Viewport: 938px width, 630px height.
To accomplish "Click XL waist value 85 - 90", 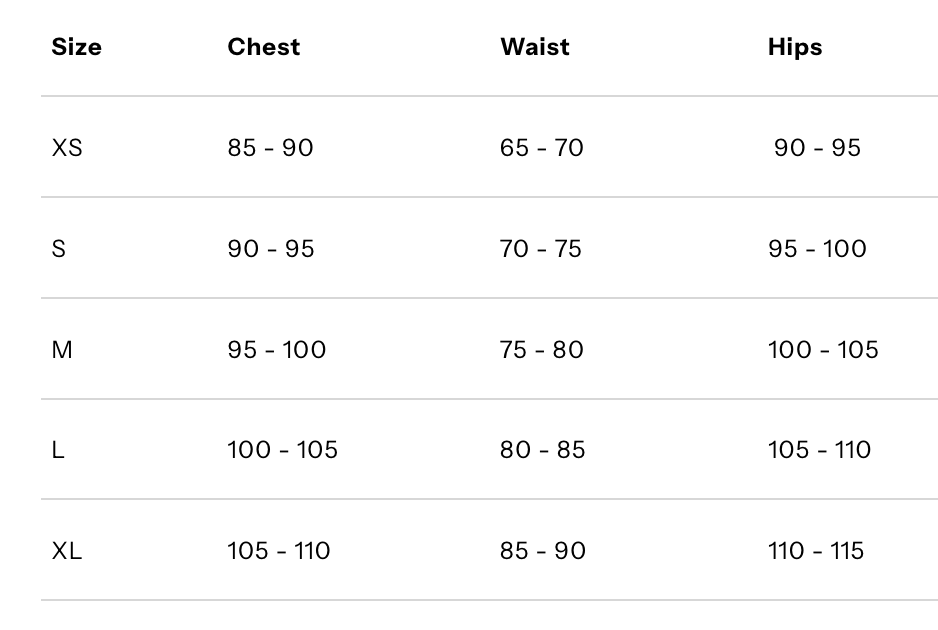I will (542, 551).
